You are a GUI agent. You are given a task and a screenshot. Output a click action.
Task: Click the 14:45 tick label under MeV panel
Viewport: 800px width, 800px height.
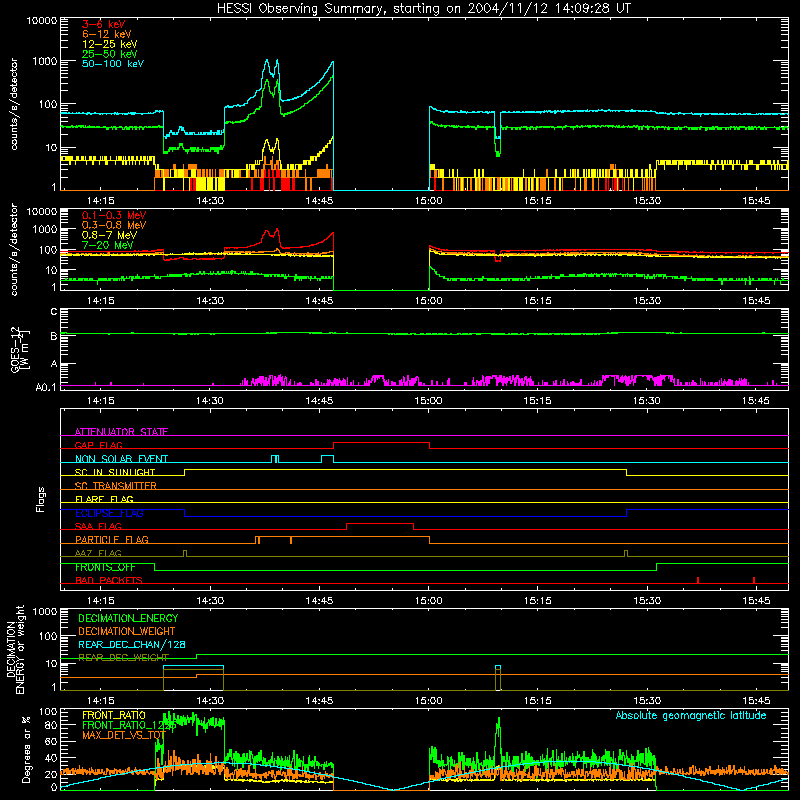point(319,301)
